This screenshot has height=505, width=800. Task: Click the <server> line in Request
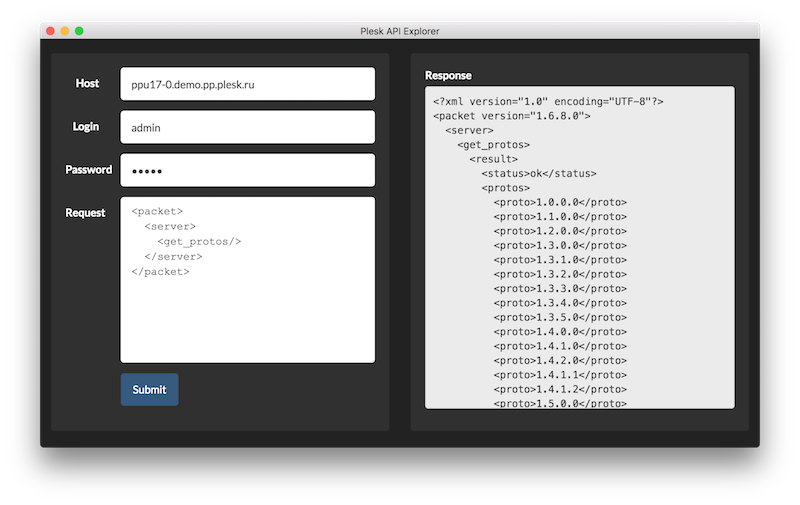pyautogui.click(x=170, y=226)
